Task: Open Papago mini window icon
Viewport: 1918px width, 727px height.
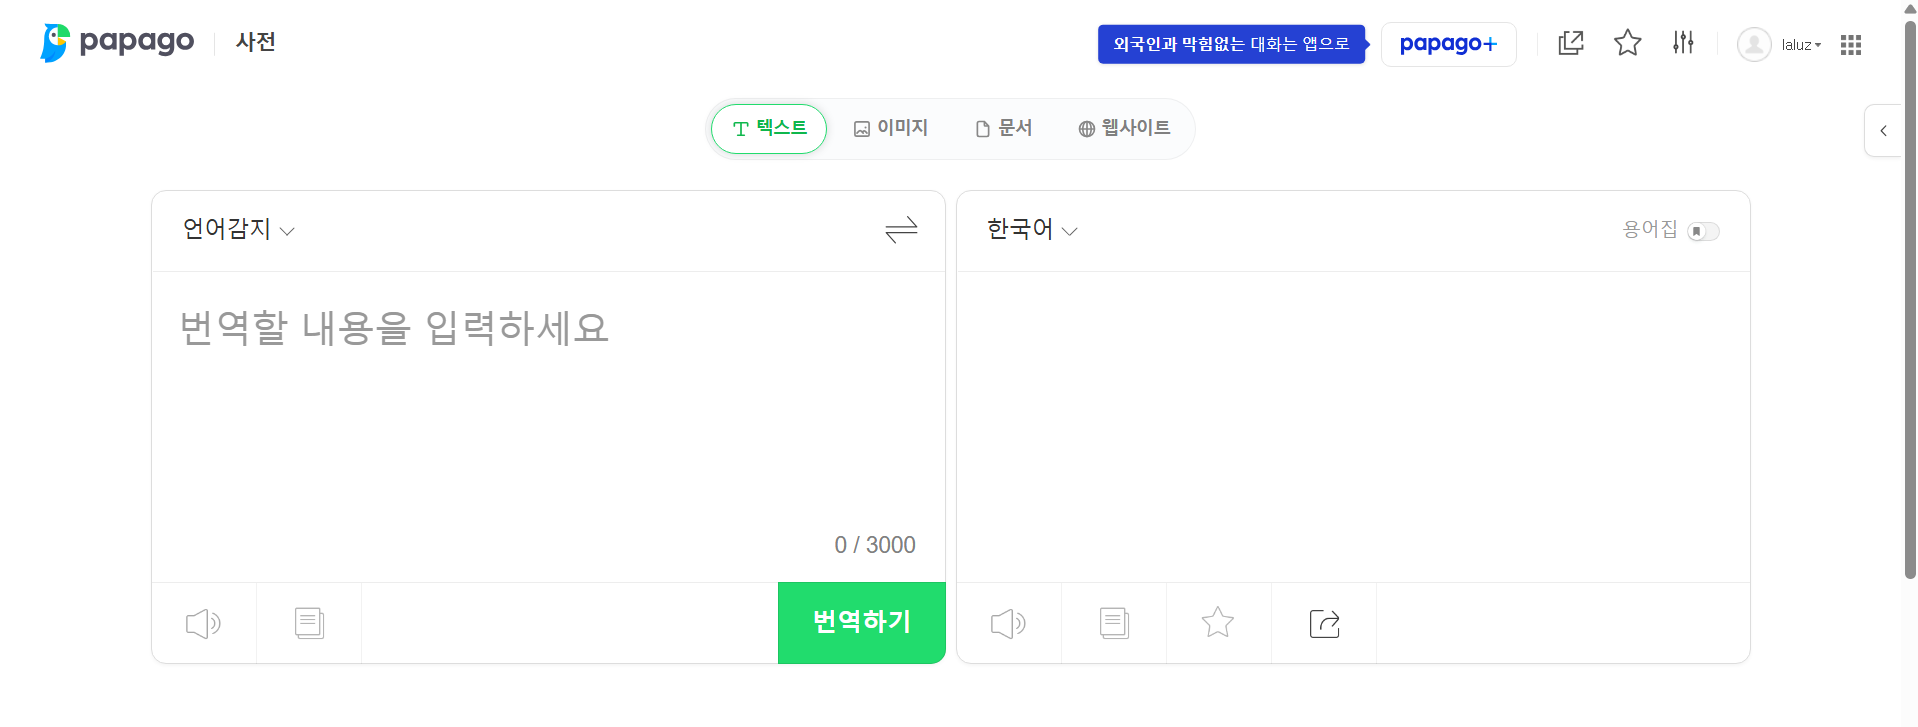Action: [1570, 44]
